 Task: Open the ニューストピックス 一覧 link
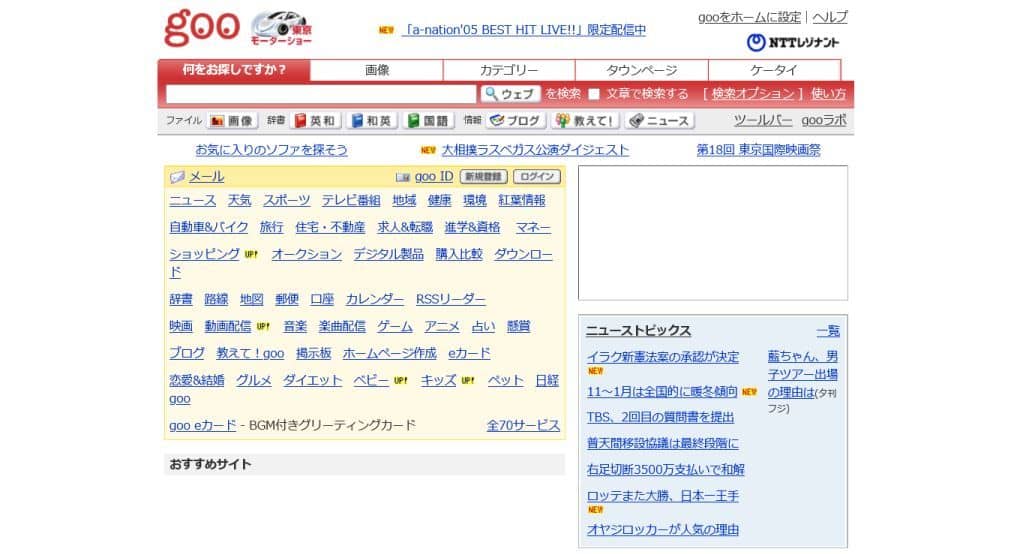[x=828, y=331]
